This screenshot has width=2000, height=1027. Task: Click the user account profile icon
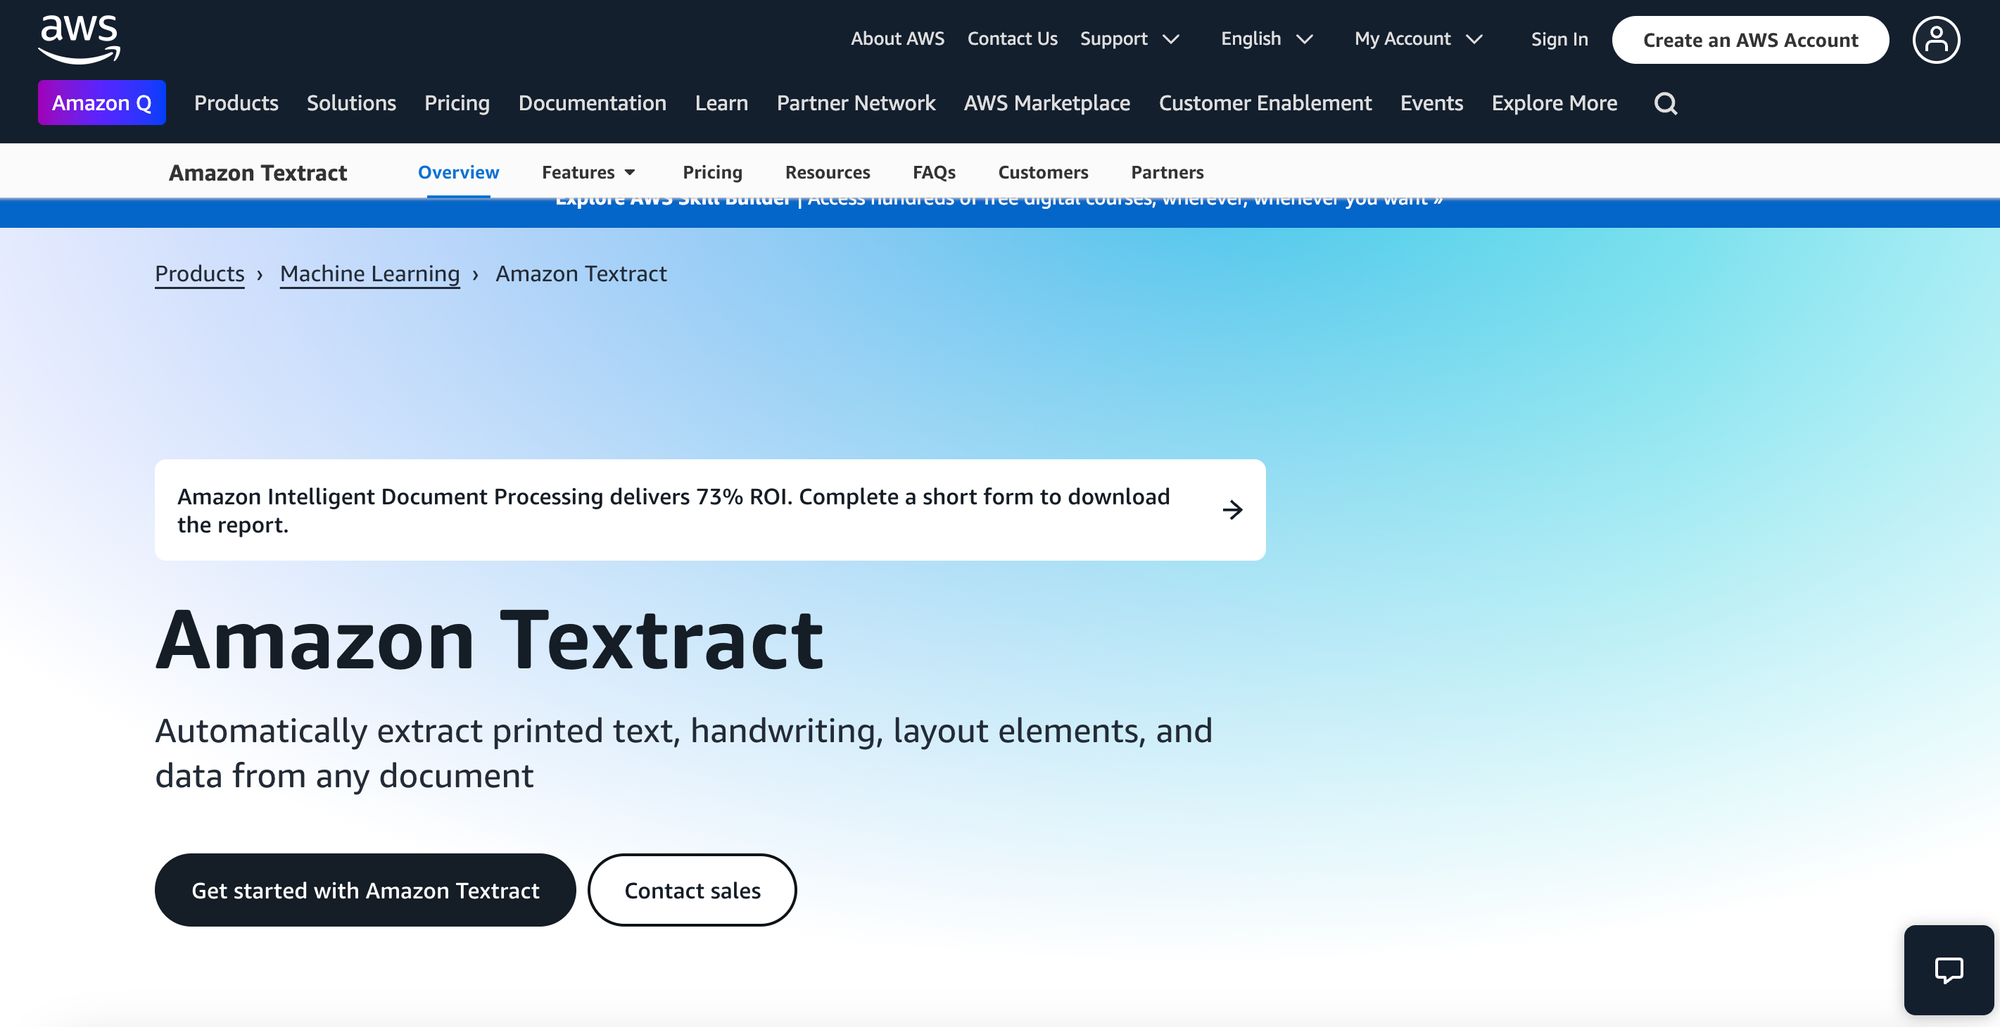[x=1937, y=40]
